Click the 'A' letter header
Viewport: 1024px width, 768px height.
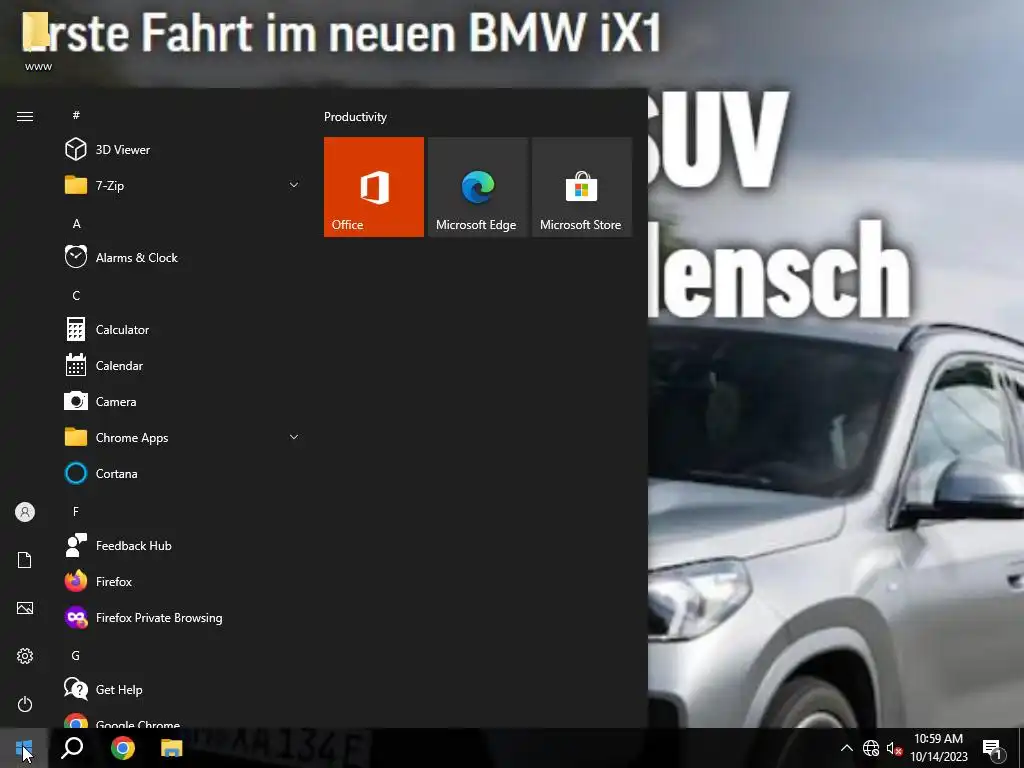[x=76, y=223]
